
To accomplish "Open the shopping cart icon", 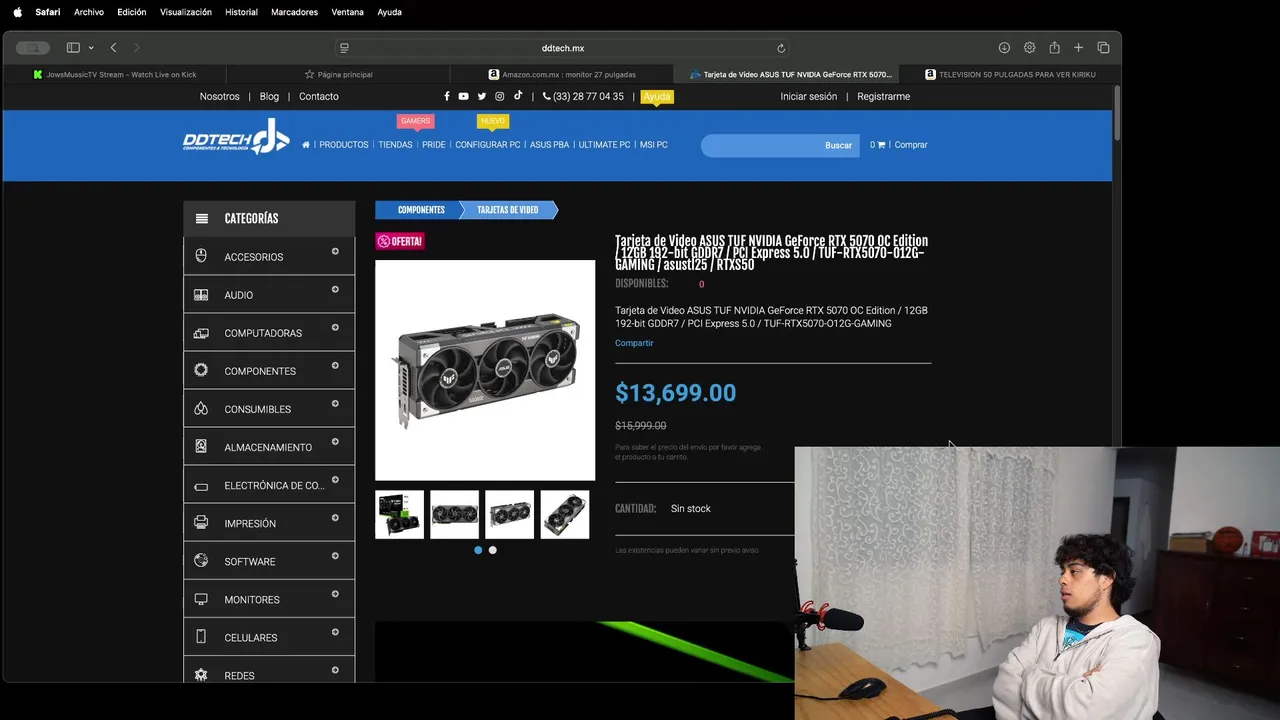I will [x=881, y=145].
